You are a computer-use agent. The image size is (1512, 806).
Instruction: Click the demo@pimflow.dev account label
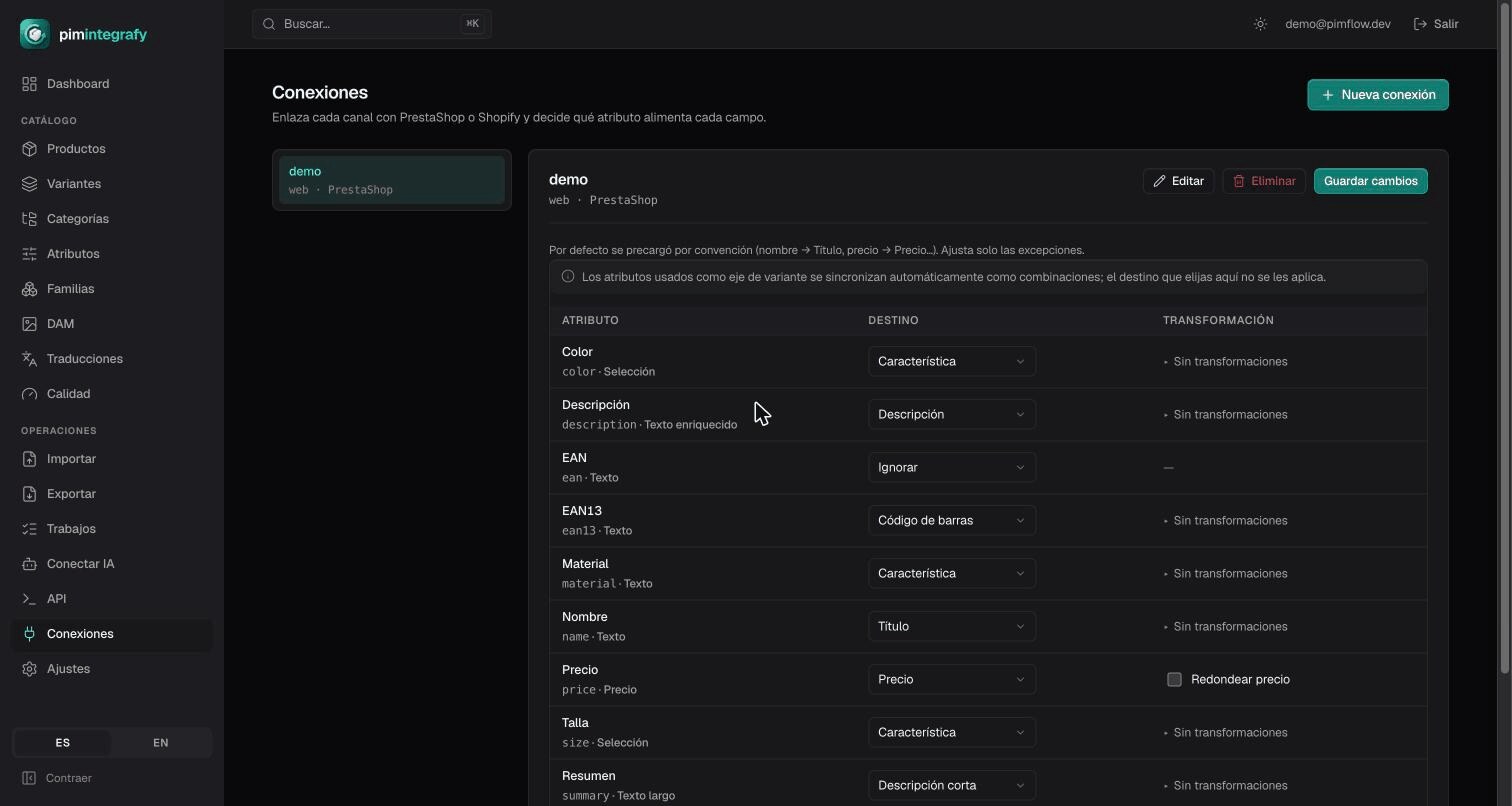1338,24
